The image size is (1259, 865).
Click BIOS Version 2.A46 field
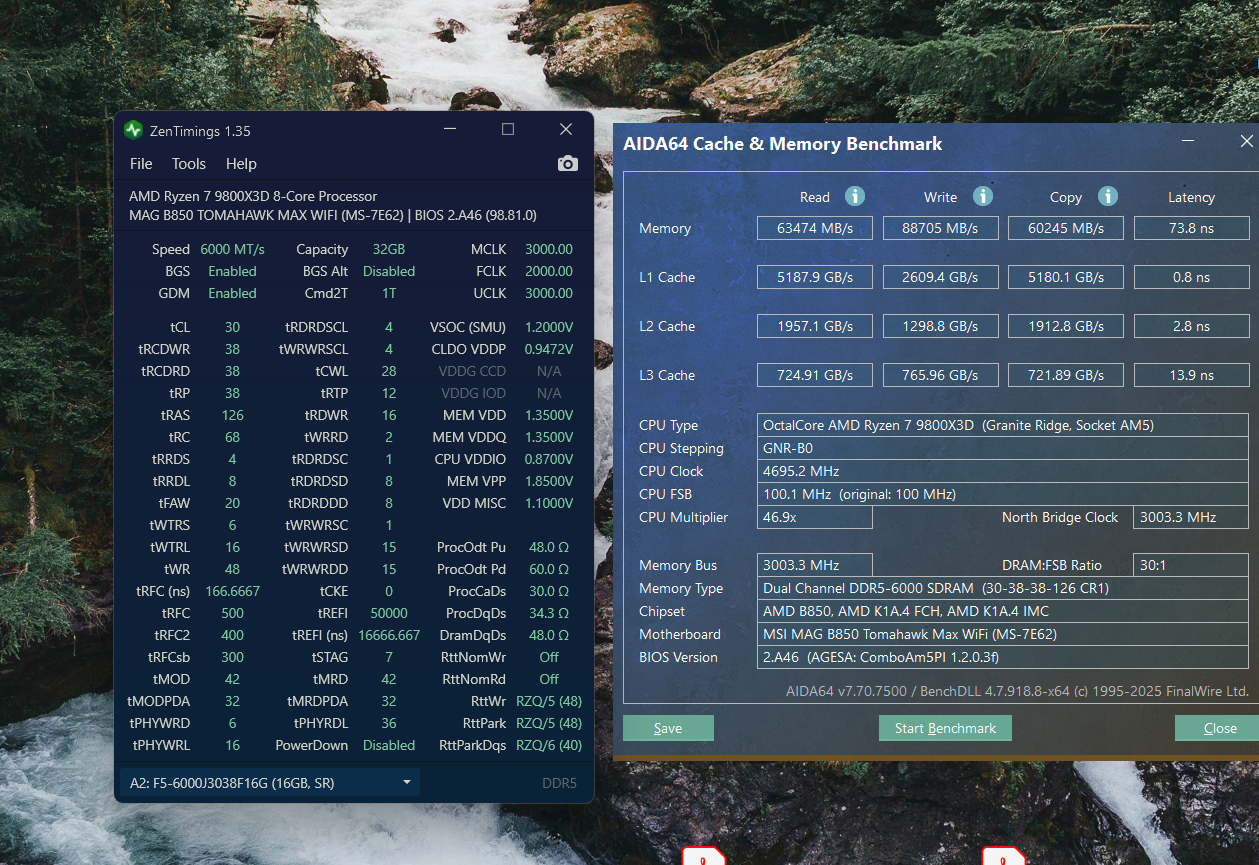[1003, 657]
